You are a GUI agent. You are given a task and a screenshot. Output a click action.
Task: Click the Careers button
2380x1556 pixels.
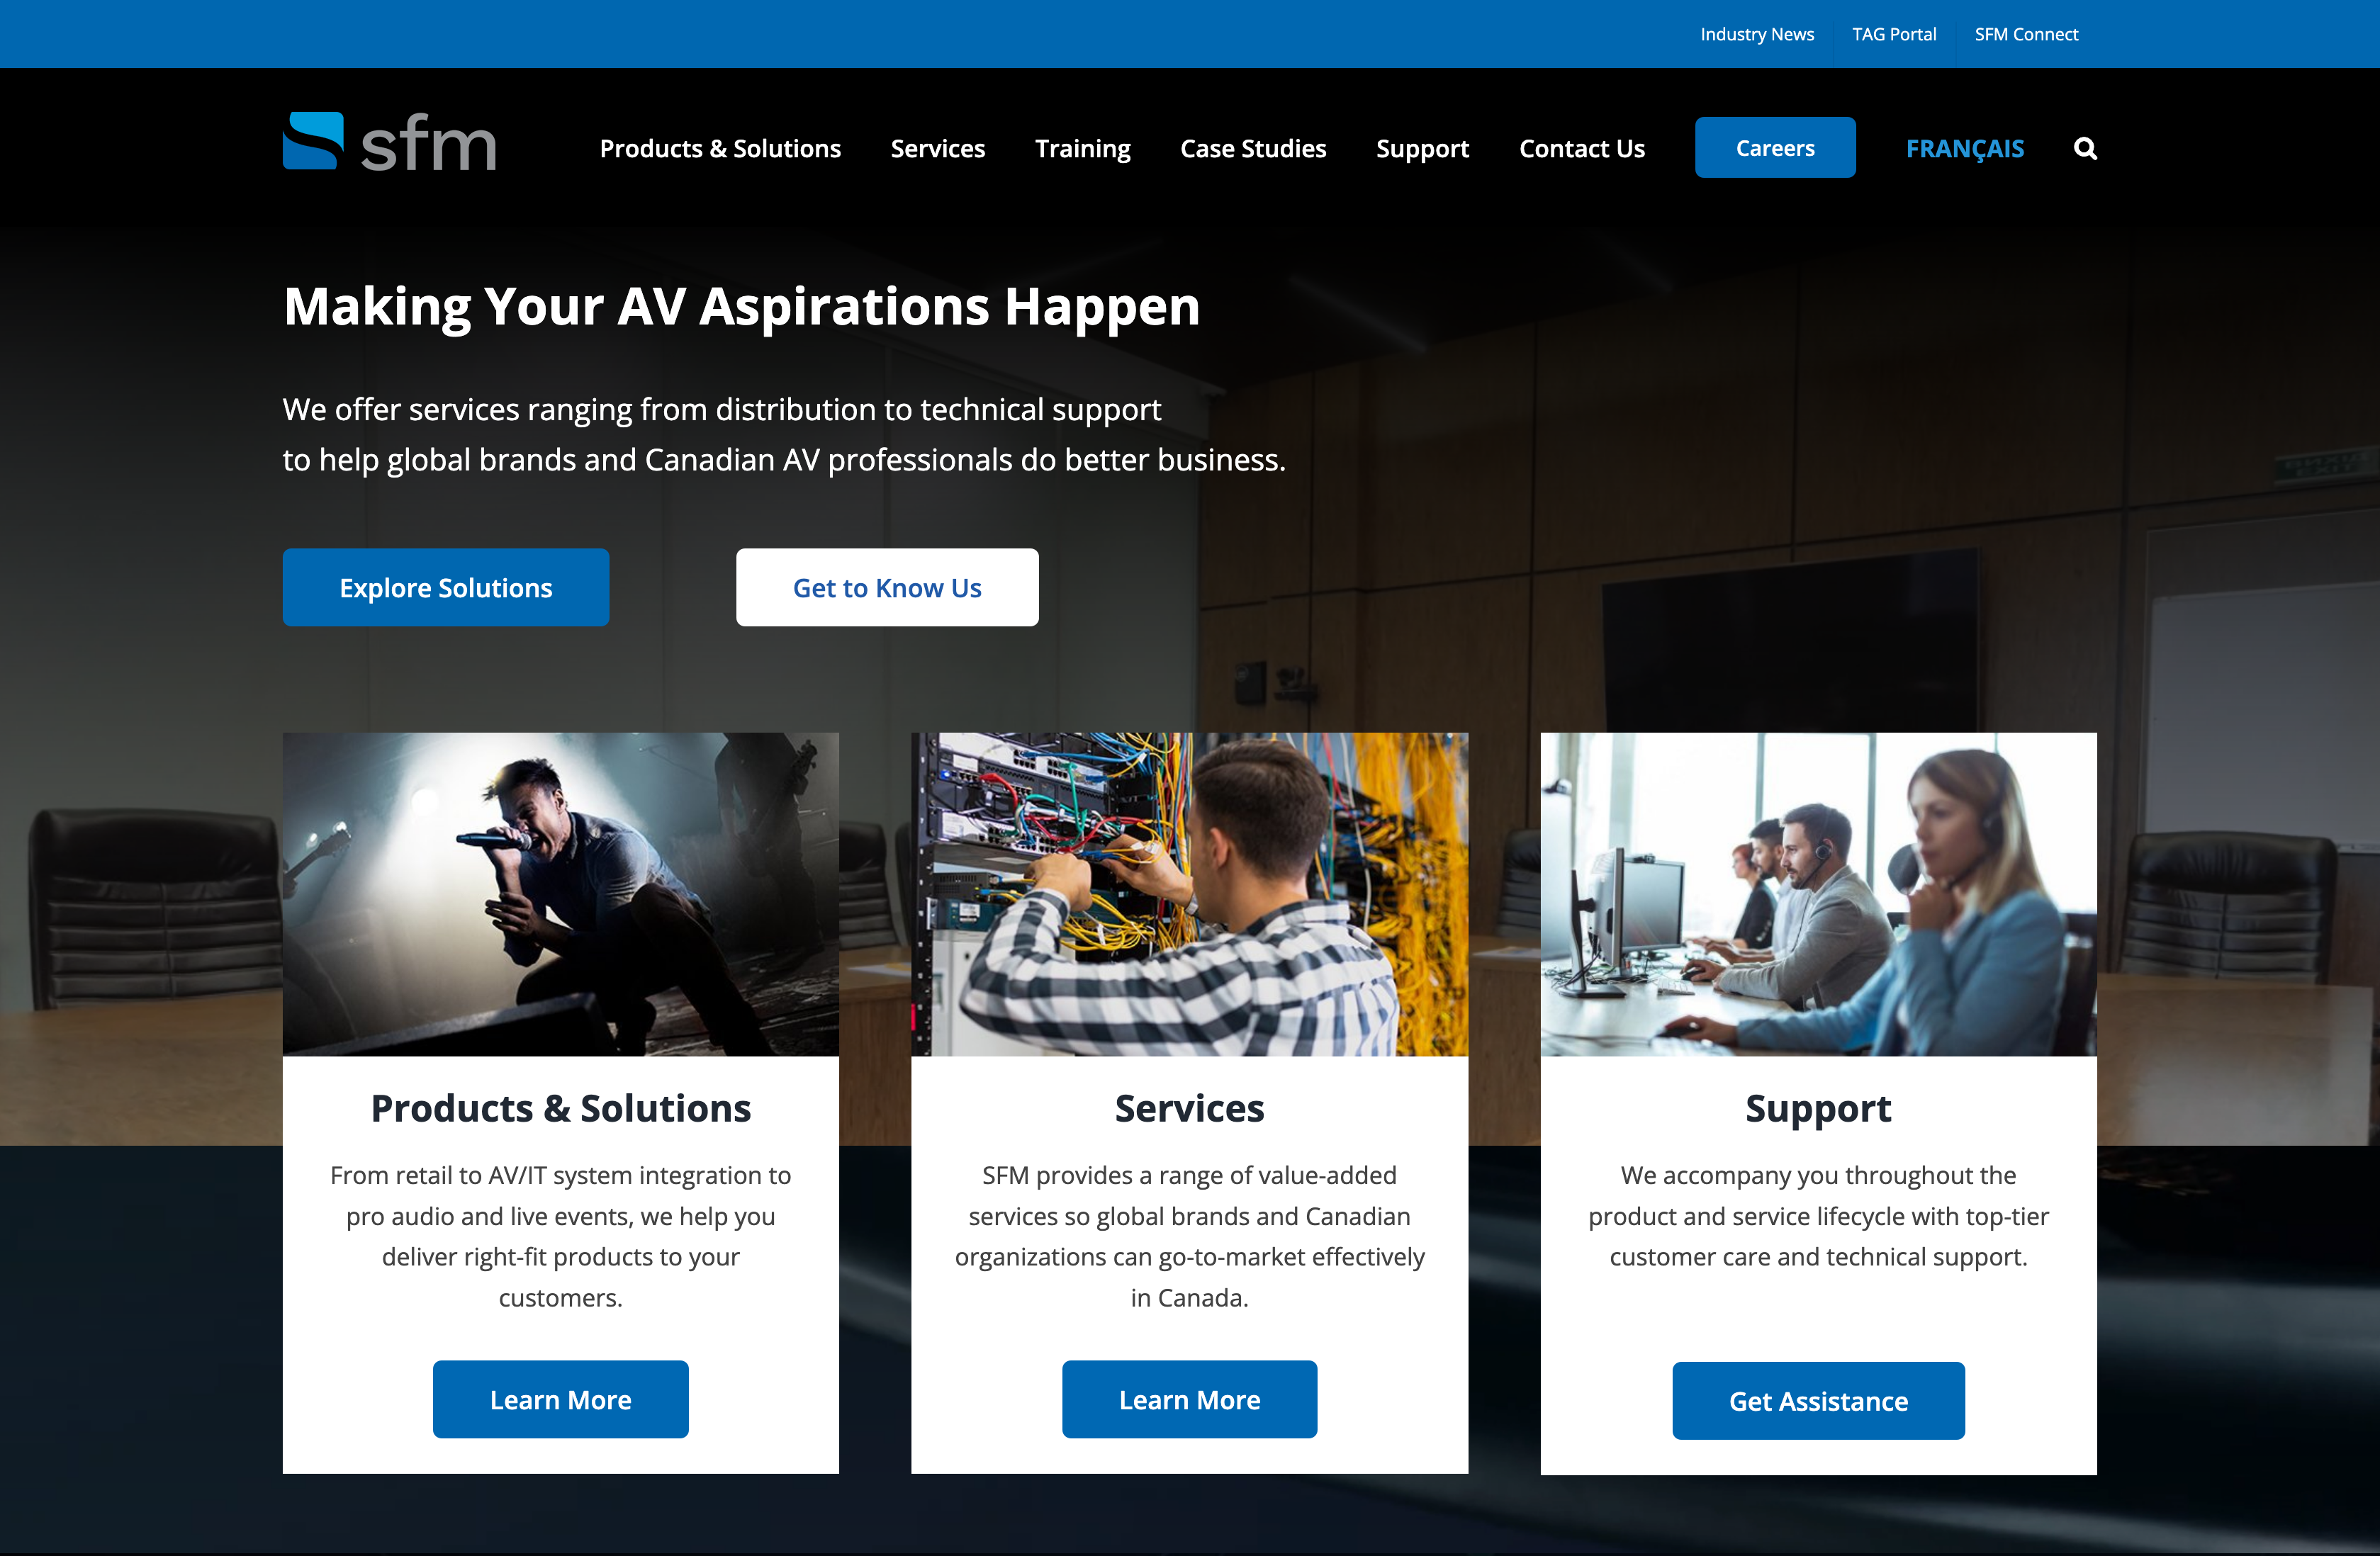point(1775,148)
